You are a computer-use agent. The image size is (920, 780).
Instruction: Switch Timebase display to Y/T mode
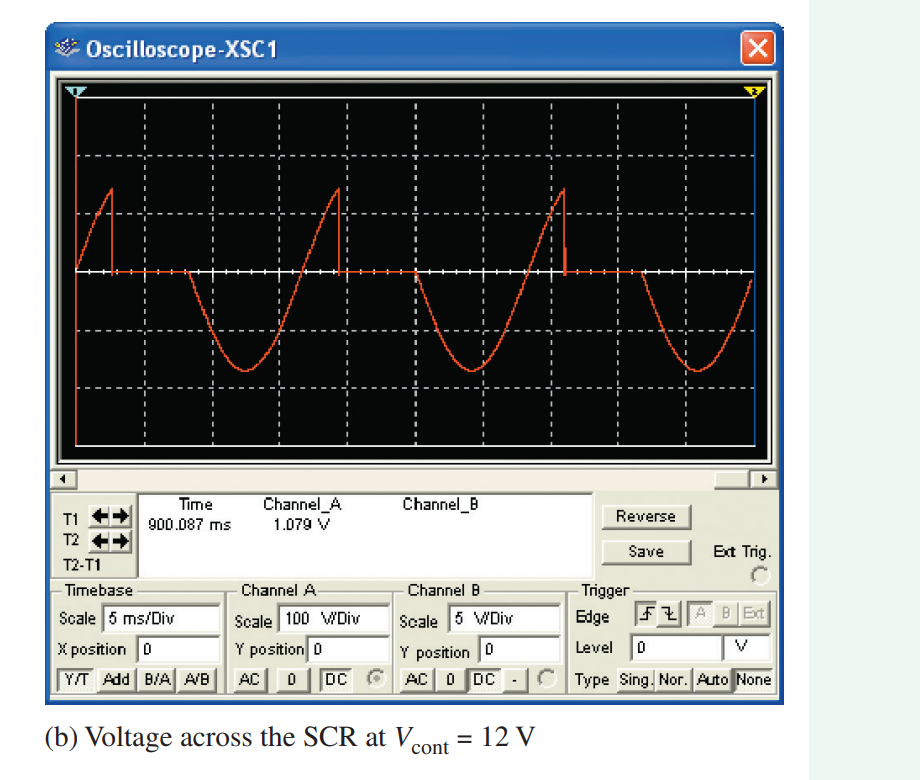(76, 678)
